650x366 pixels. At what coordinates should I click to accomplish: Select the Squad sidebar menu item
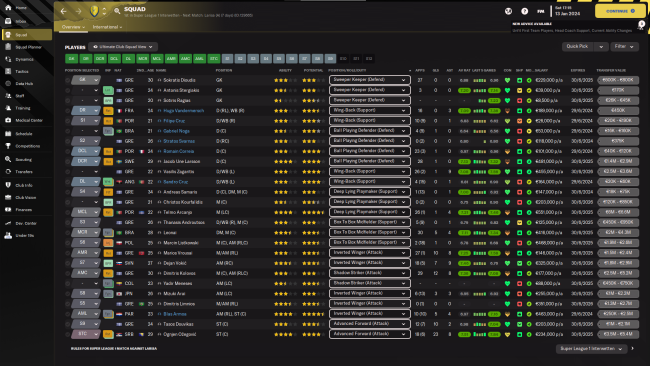(x=27, y=35)
